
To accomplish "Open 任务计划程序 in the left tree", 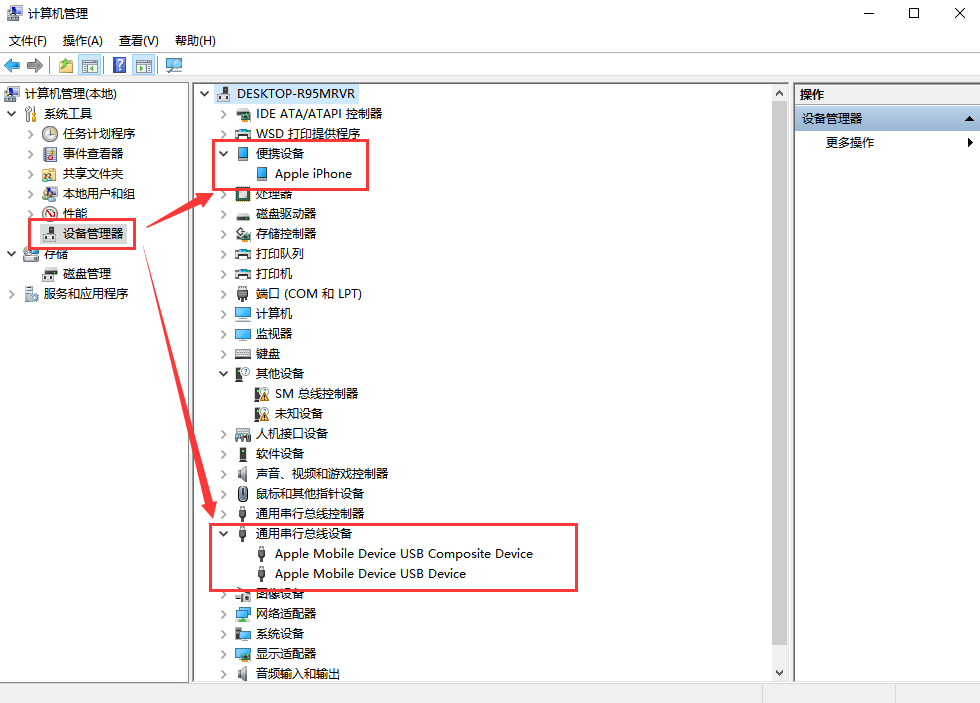I will tap(99, 134).
